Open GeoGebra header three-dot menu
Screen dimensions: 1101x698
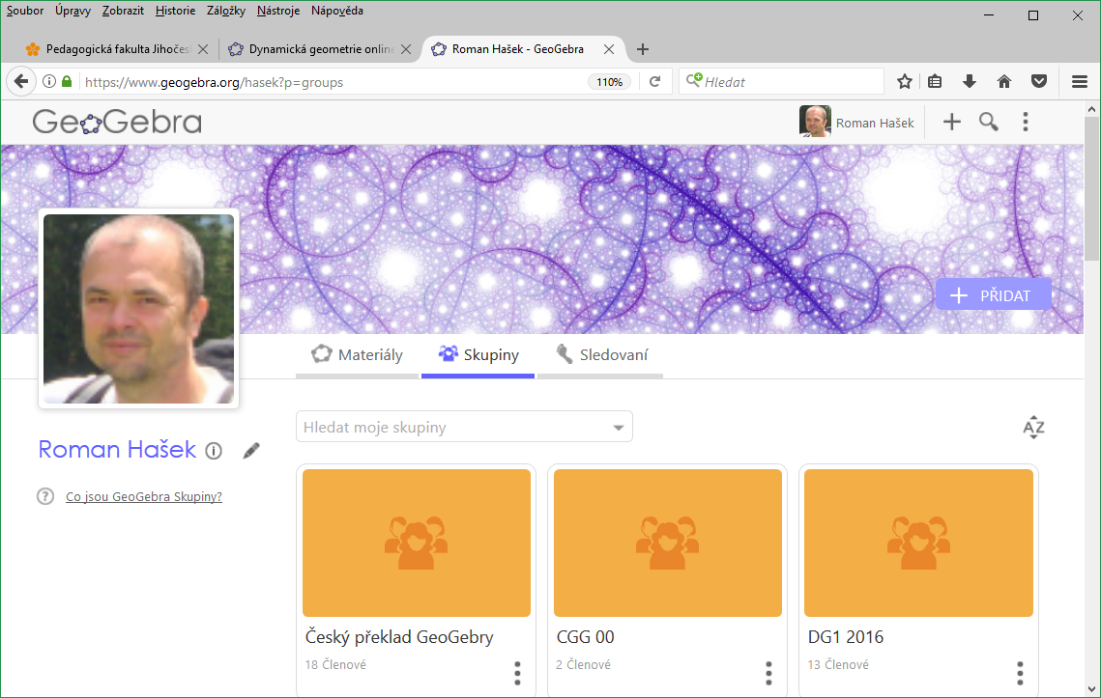point(1025,121)
